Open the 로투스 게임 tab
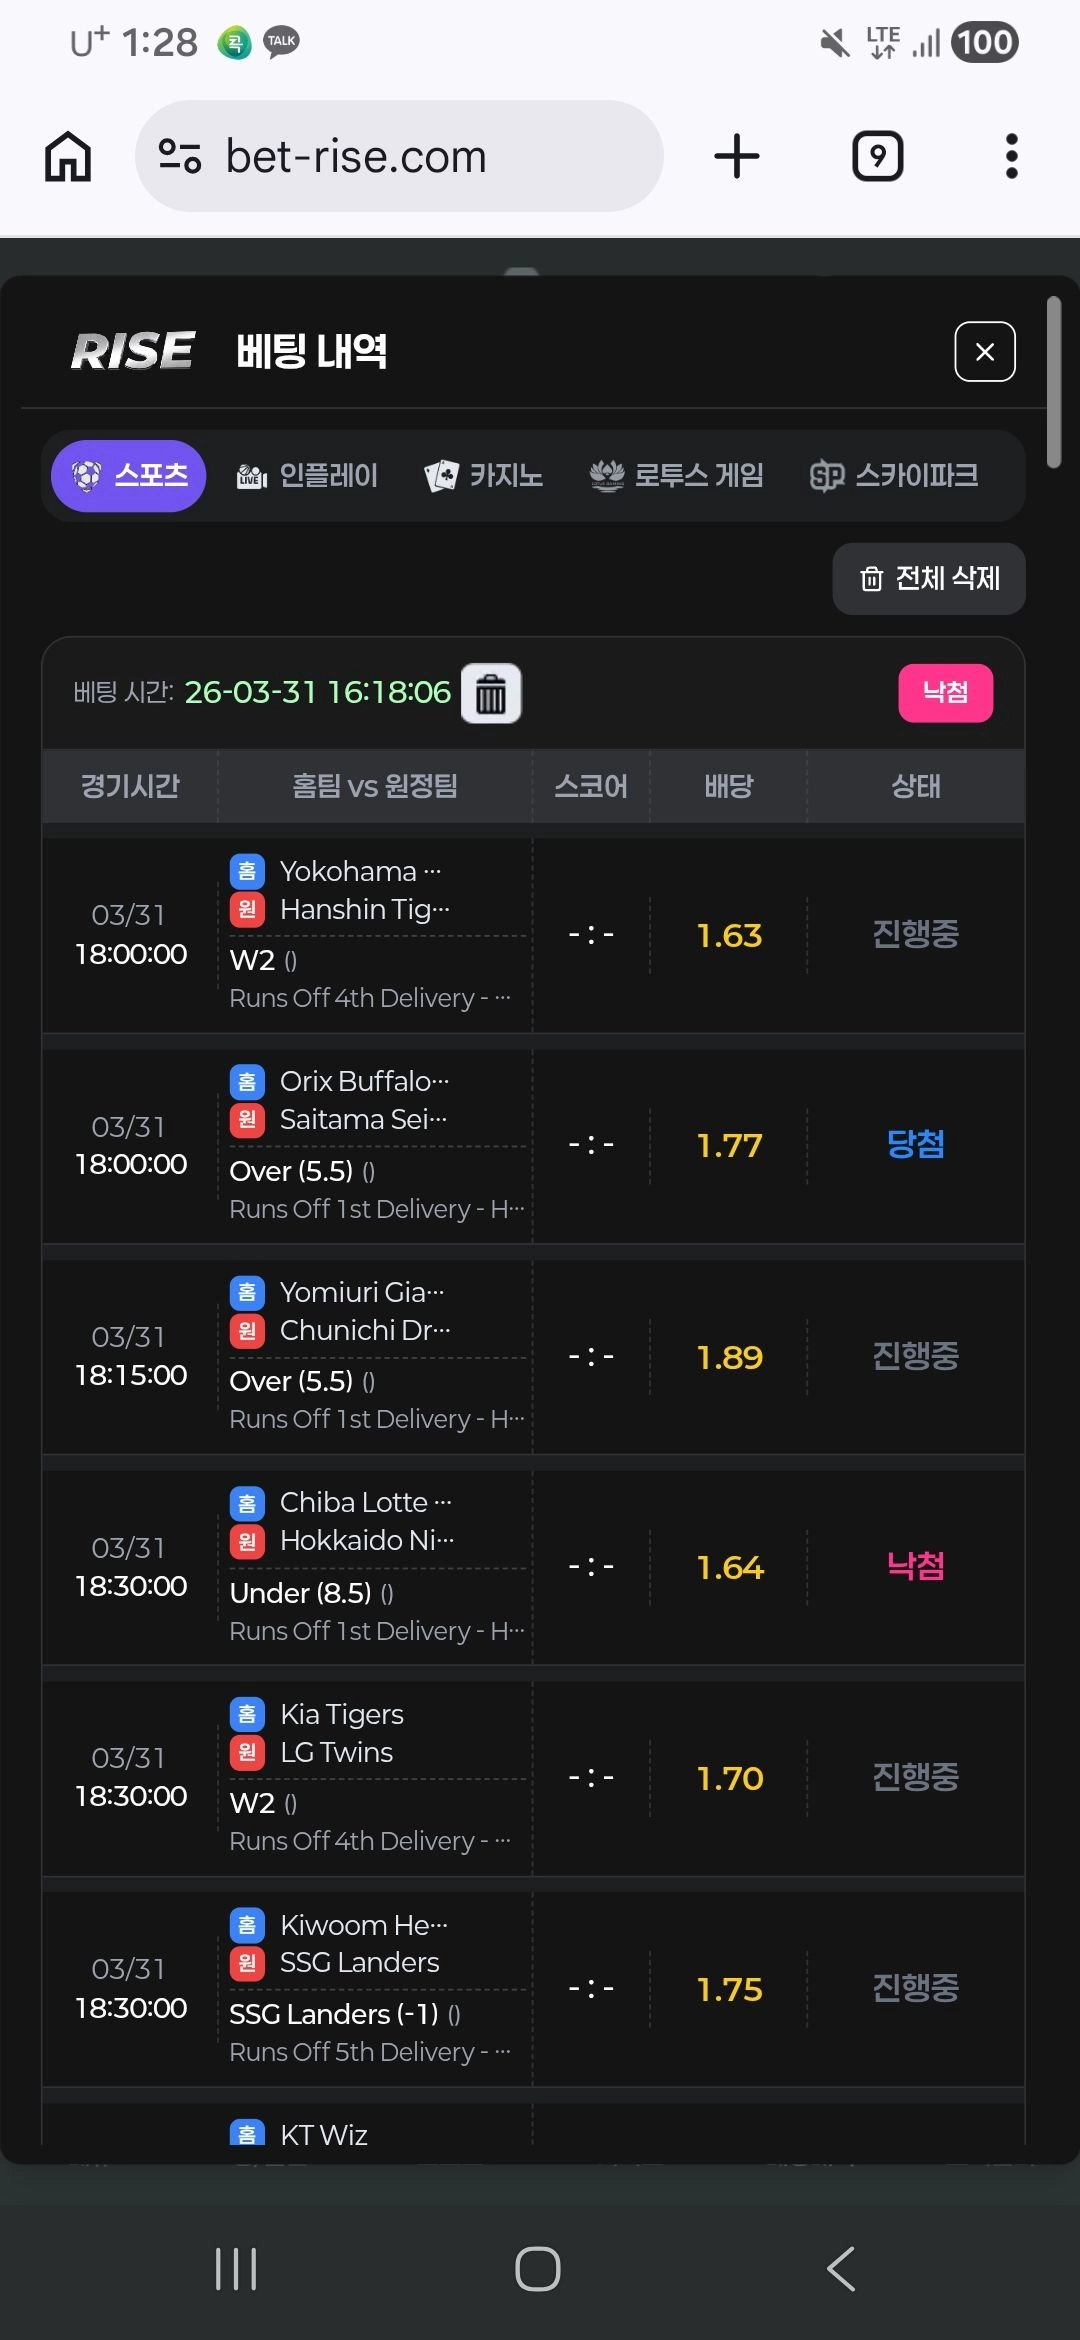Image resolution: width=1080 pixels, height=2340 pixels. point(677,476)
